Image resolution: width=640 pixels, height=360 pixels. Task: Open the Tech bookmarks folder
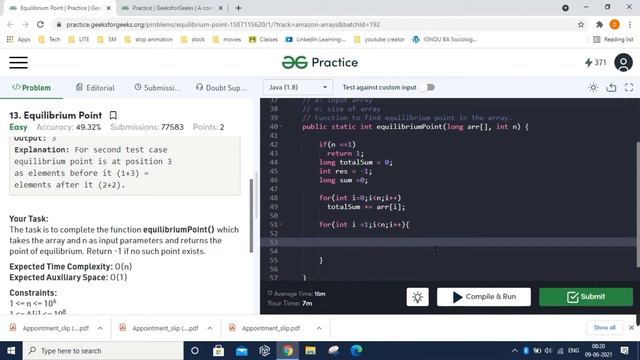(49, 39)
